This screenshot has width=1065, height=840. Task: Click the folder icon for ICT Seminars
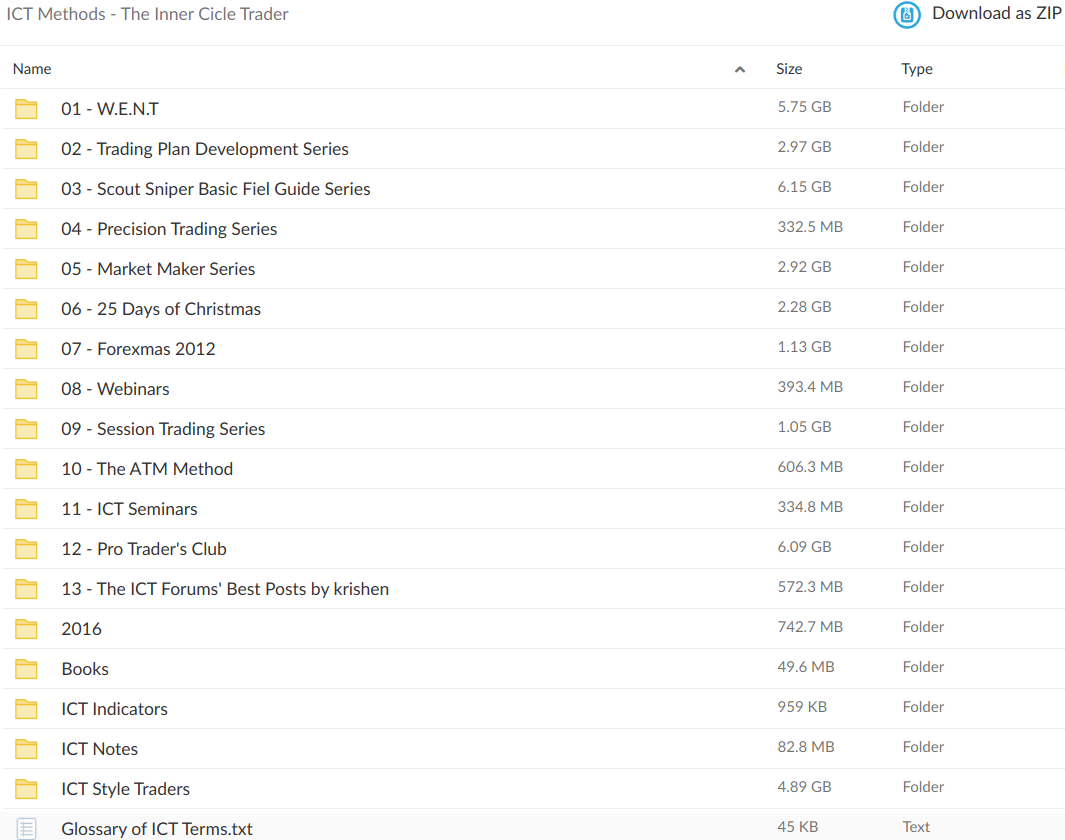(27, 509)
